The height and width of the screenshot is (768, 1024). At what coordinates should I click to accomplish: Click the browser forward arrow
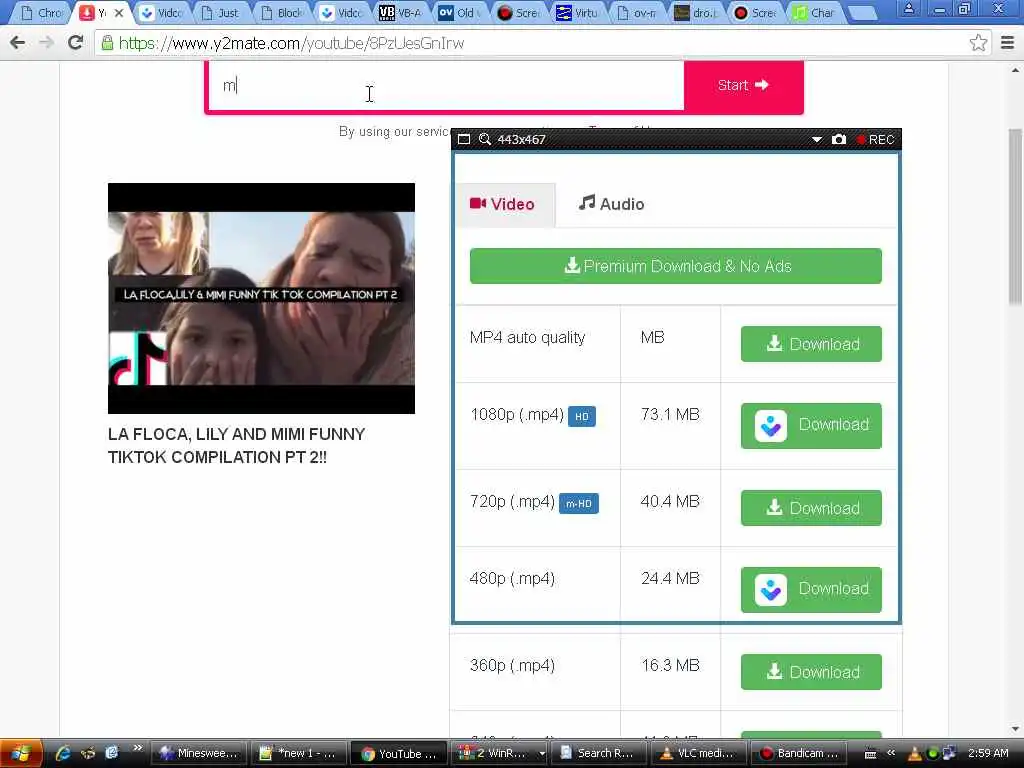click(46, 43)
